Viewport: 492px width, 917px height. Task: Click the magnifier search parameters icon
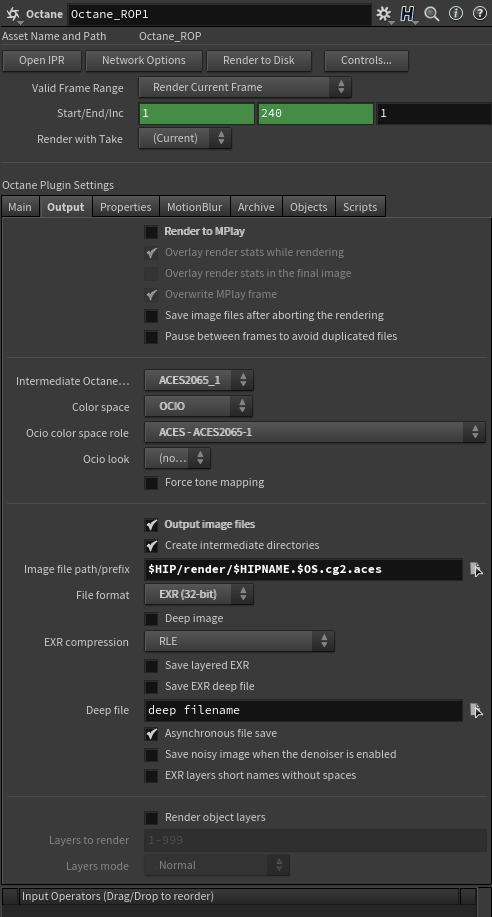click(432, 13)
